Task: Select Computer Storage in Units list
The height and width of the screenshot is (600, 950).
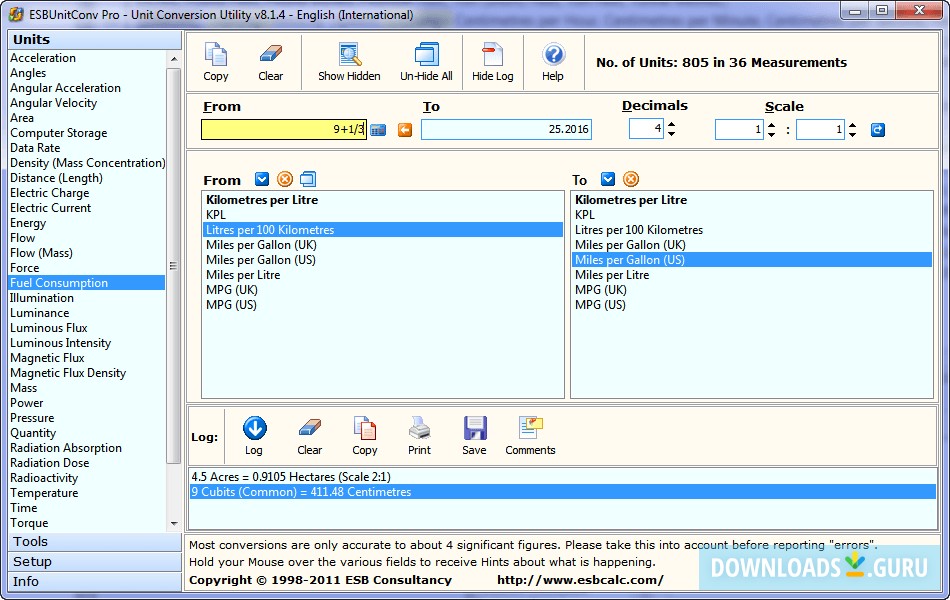Action: click(58, 133)
